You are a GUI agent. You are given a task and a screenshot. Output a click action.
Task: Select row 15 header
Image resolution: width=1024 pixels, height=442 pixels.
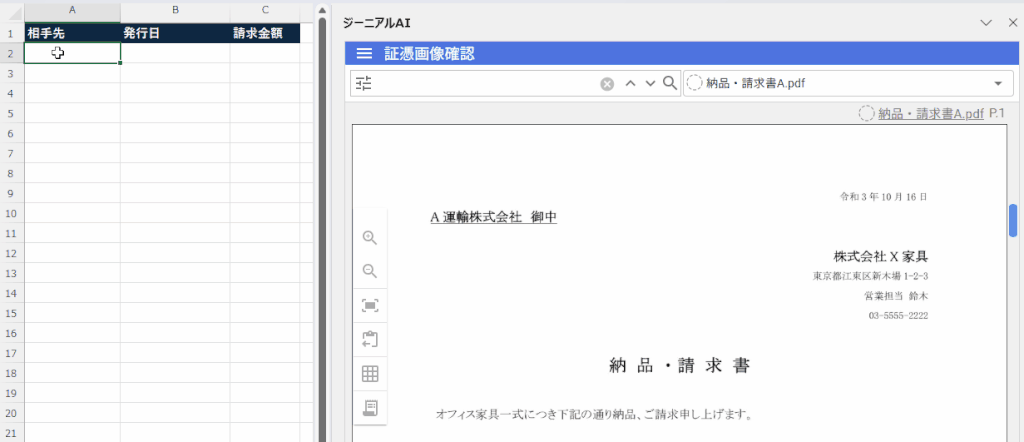coord(12,313)
